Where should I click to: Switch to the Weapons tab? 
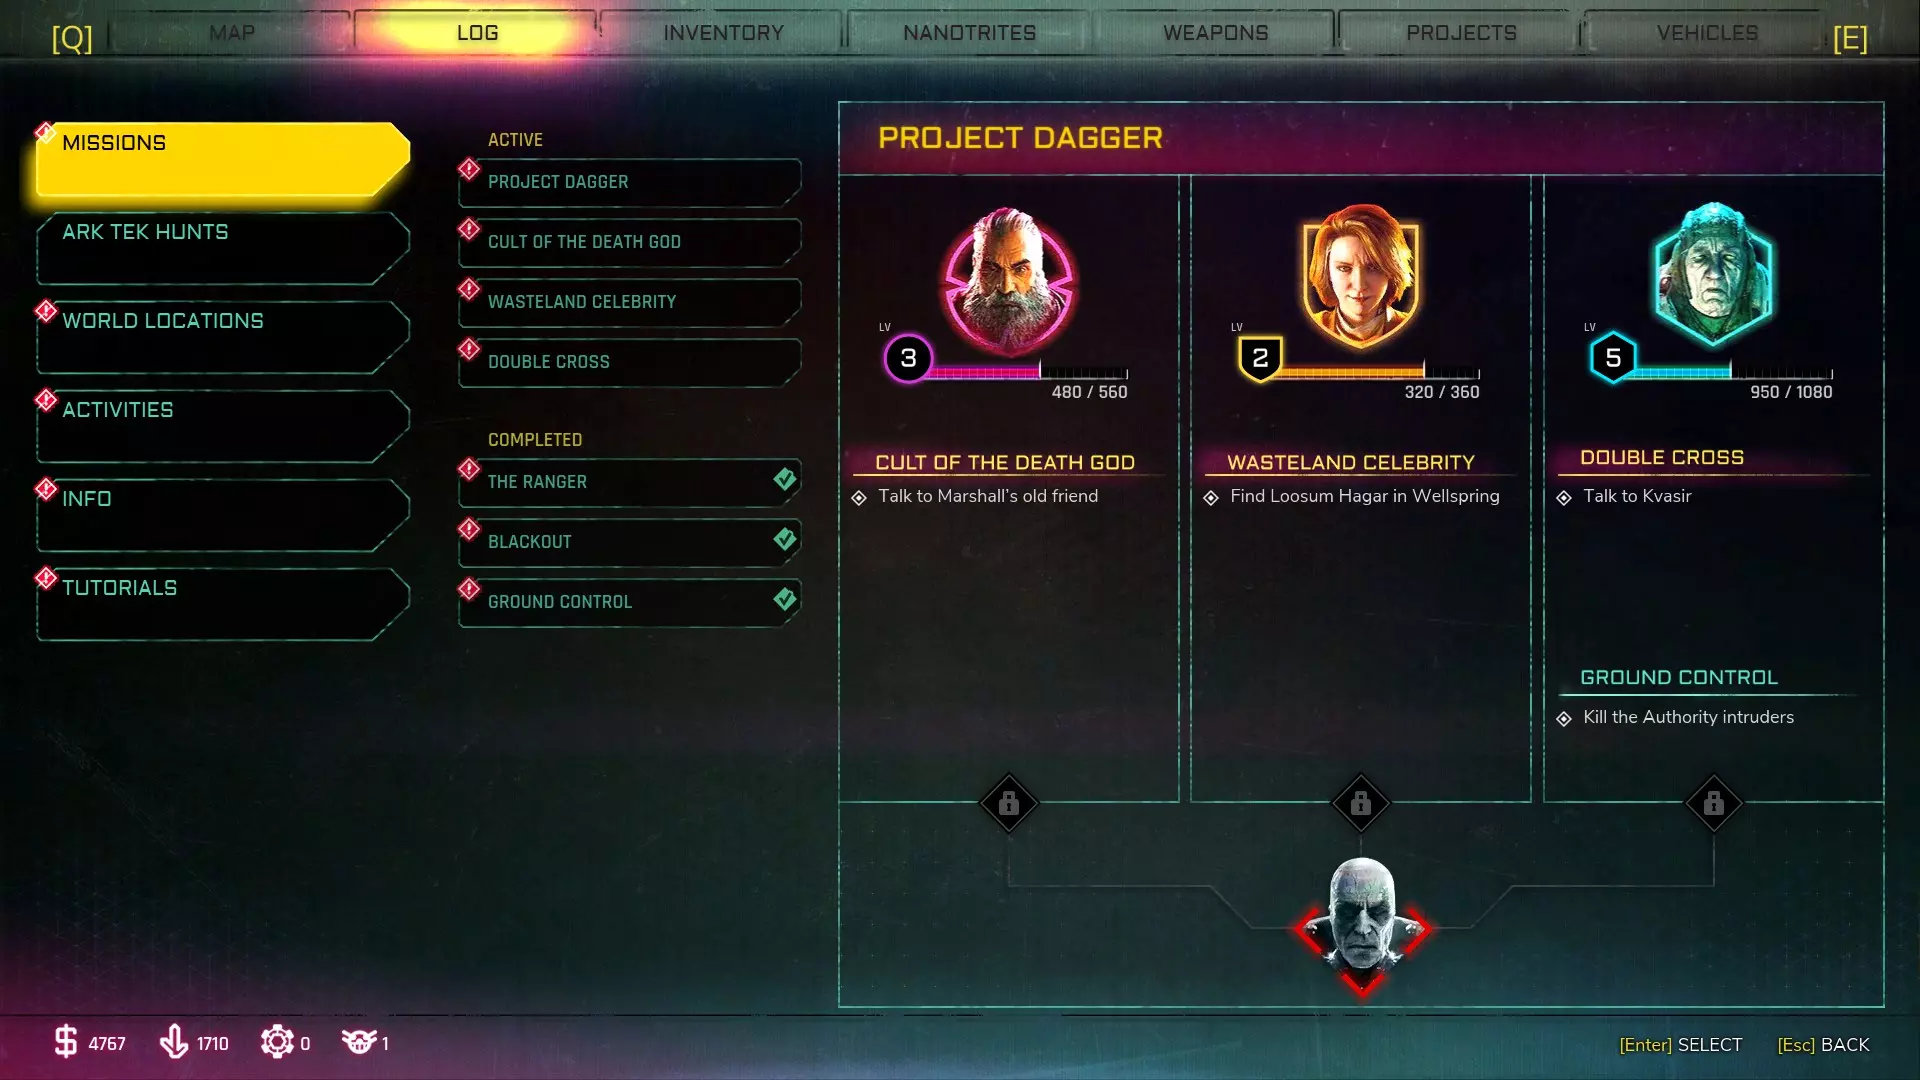pos(1215,32)
